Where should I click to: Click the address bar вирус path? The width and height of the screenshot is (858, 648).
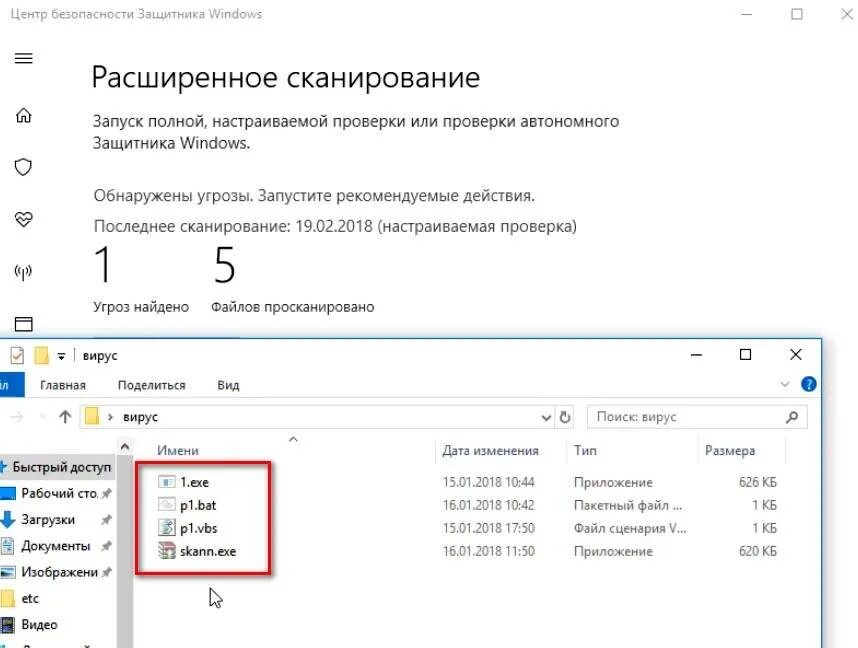[140, 417]
